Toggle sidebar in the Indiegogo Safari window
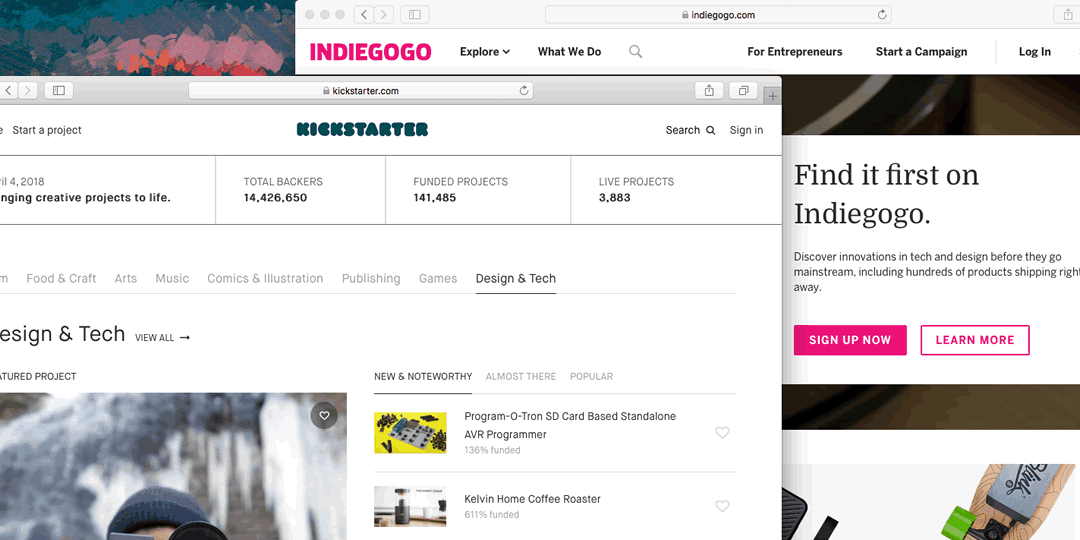The height and width of the screenshot is (540, 1080). coord(415,14)
